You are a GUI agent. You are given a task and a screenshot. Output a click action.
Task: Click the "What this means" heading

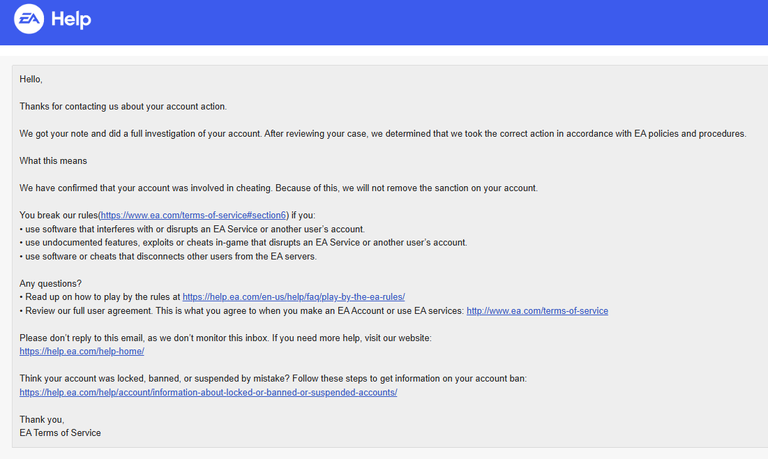click(52, 161)
